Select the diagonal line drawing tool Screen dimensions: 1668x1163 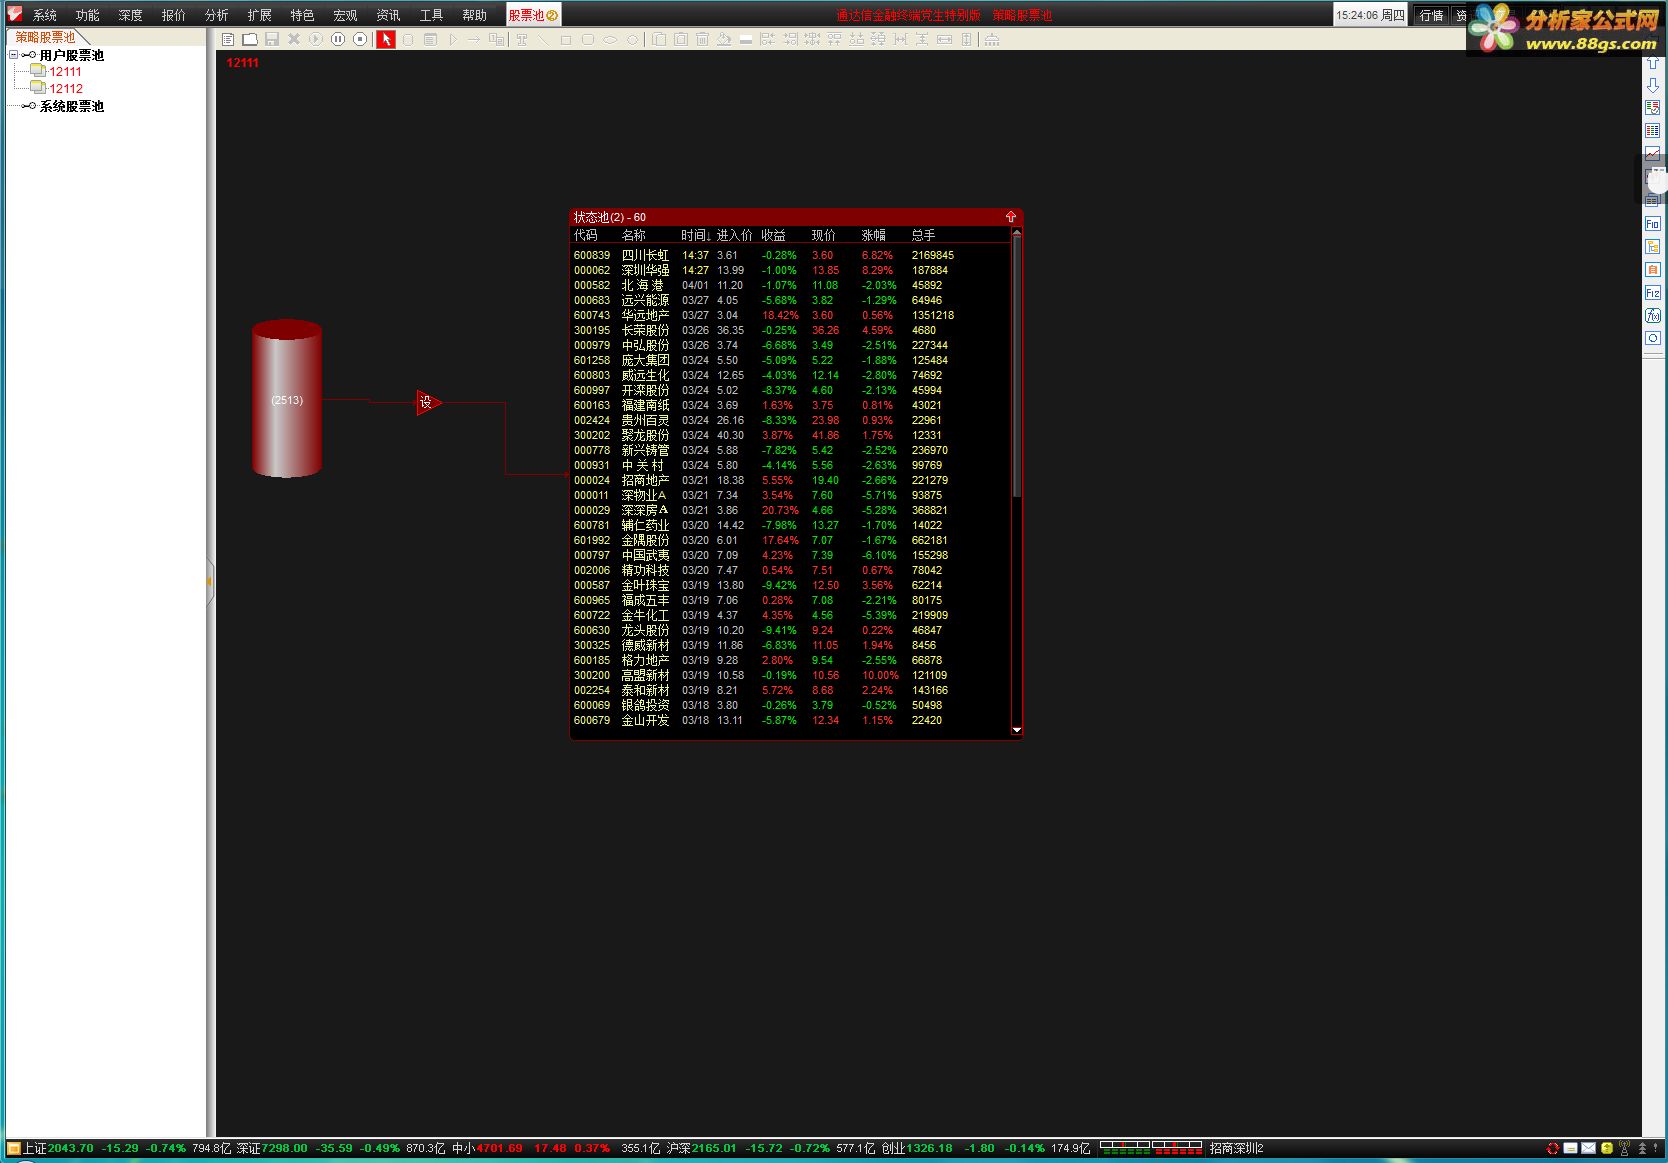point(544,39)
